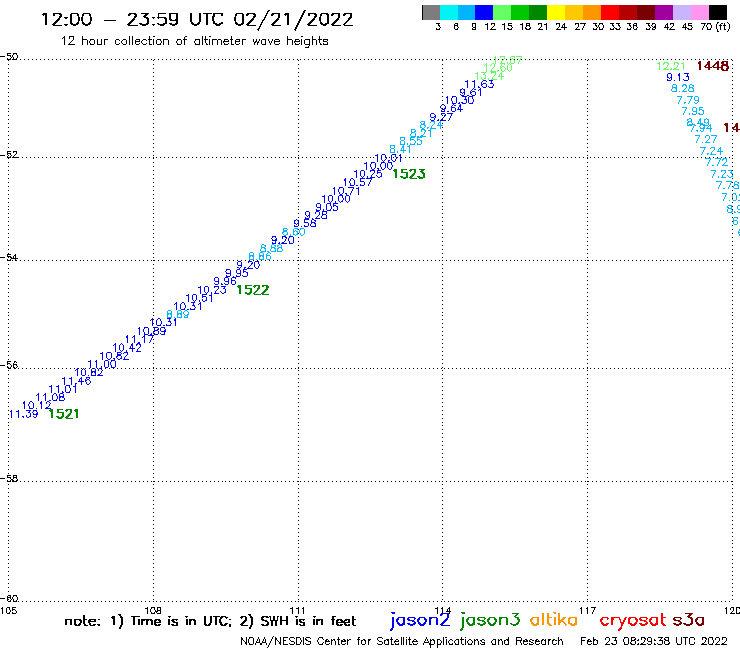This screenshot has height=650, width=740.
Task: Click the 8.86 wave height value
Action: (260, 256)
